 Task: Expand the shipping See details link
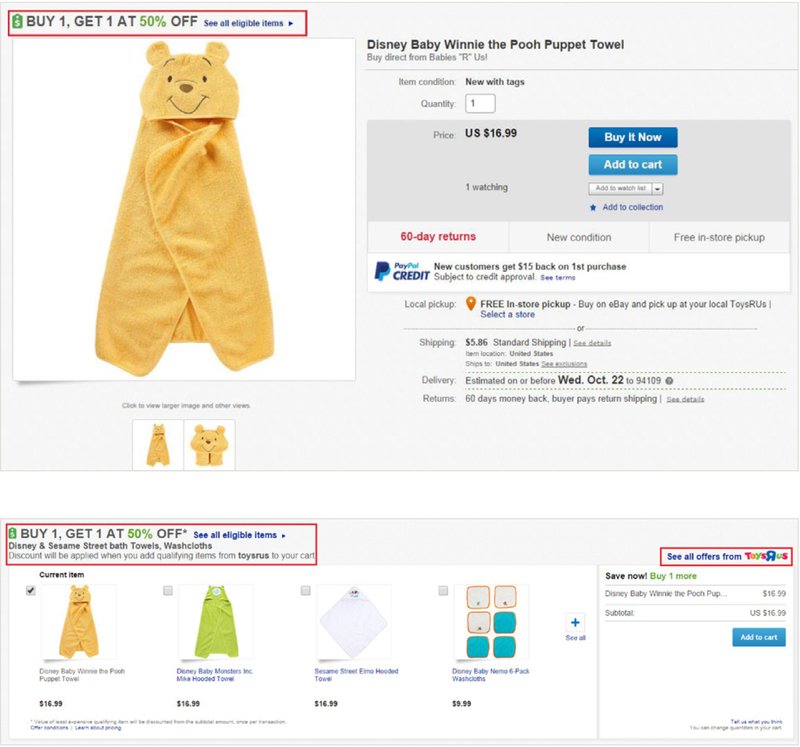[592, 343]
